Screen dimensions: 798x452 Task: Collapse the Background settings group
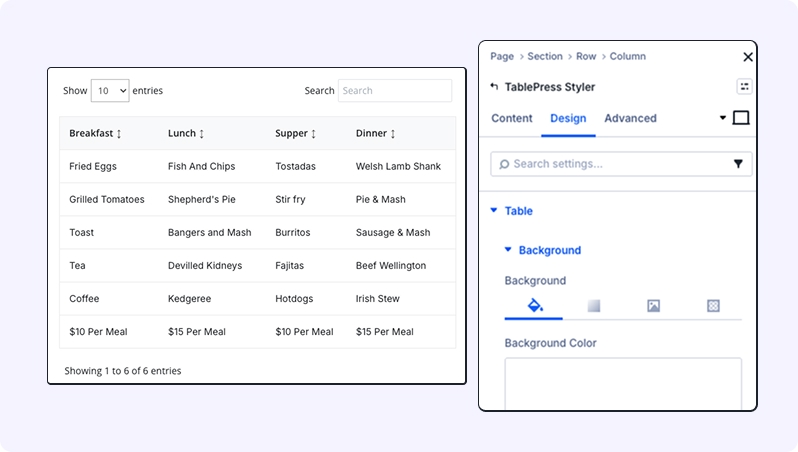[x=508, y=250]
